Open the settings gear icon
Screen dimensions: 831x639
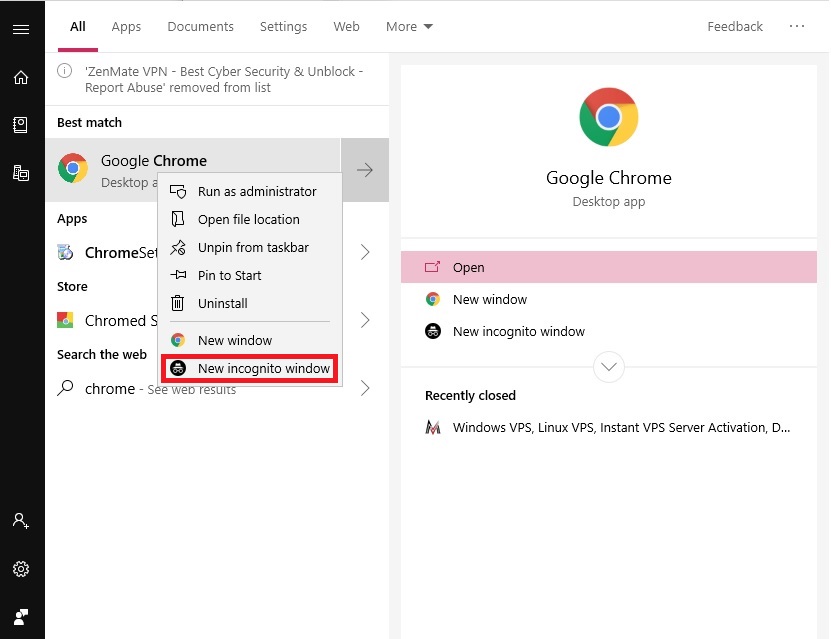21,569
